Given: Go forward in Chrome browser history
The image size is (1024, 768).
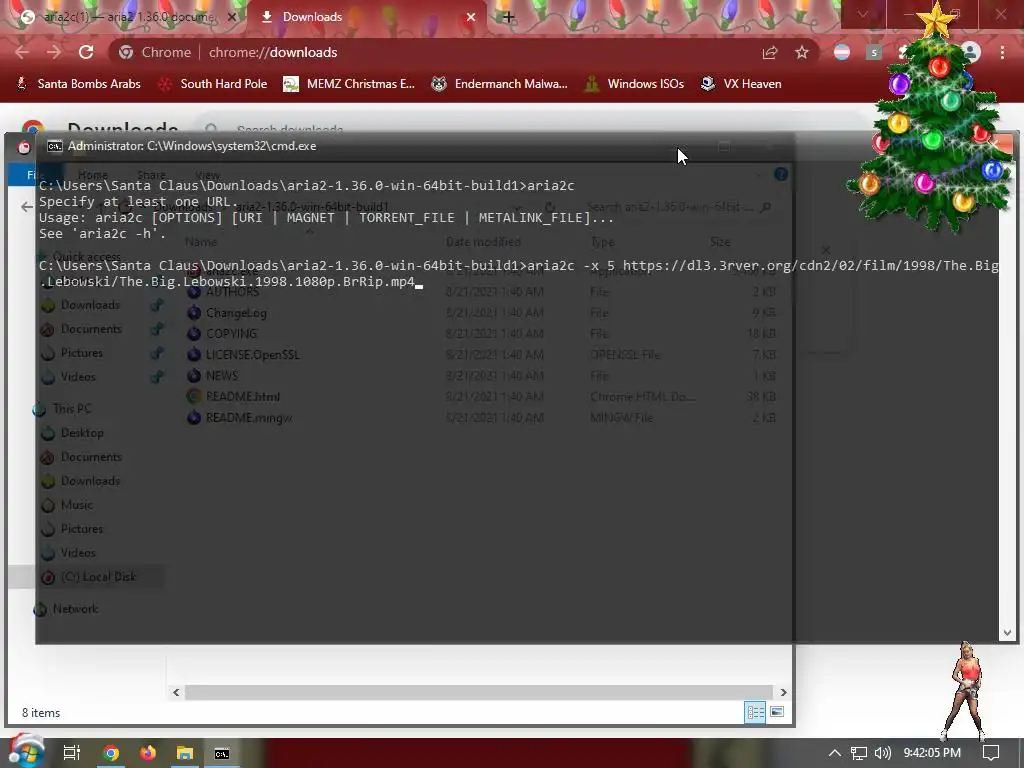Looking at the screenshot, I should pos(54,52).
